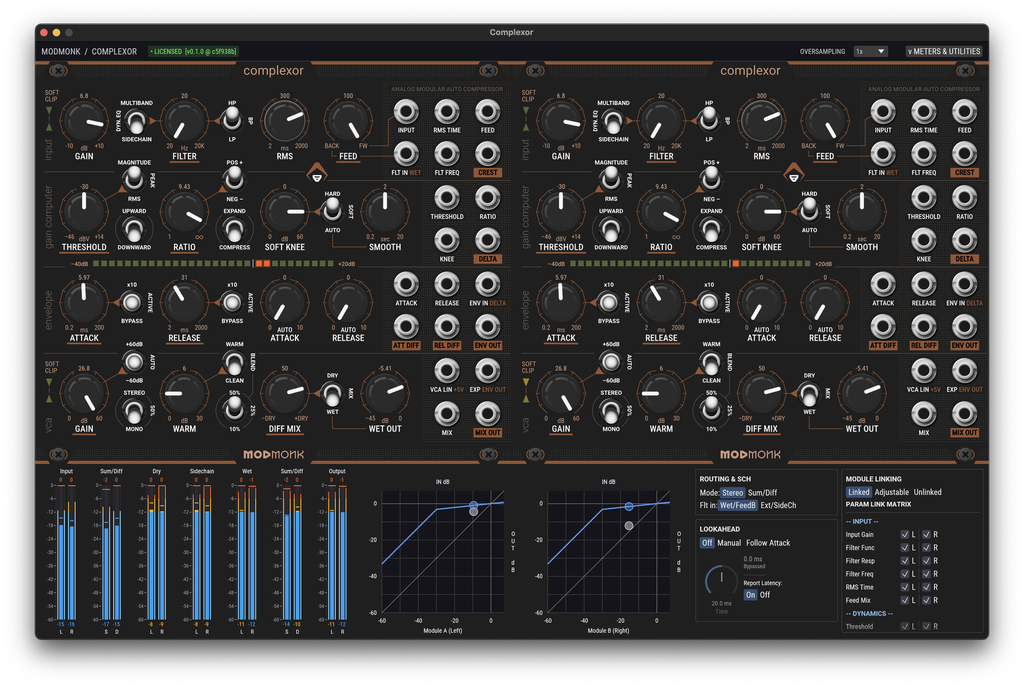Screen dimensions: 1024x686
Task: Click the VCA LIN jack in the right module
Action: click(923, 370)
